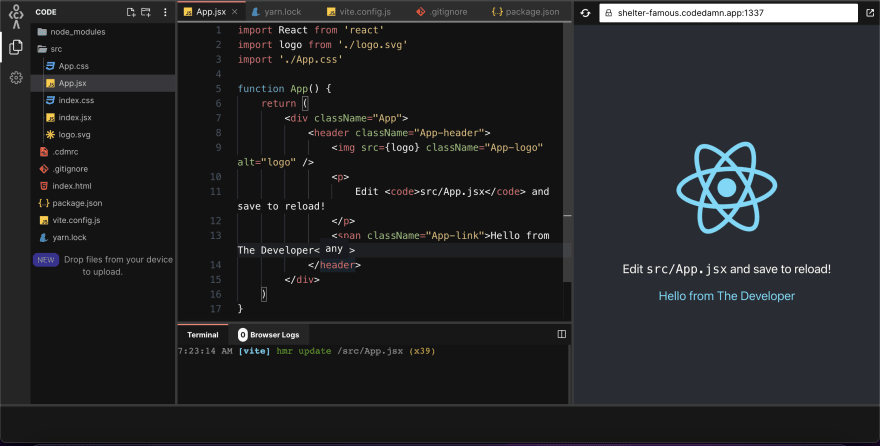This screenshot has width=880, height=446.
Task: Click the preview URL address field
Action: [728, 12]
